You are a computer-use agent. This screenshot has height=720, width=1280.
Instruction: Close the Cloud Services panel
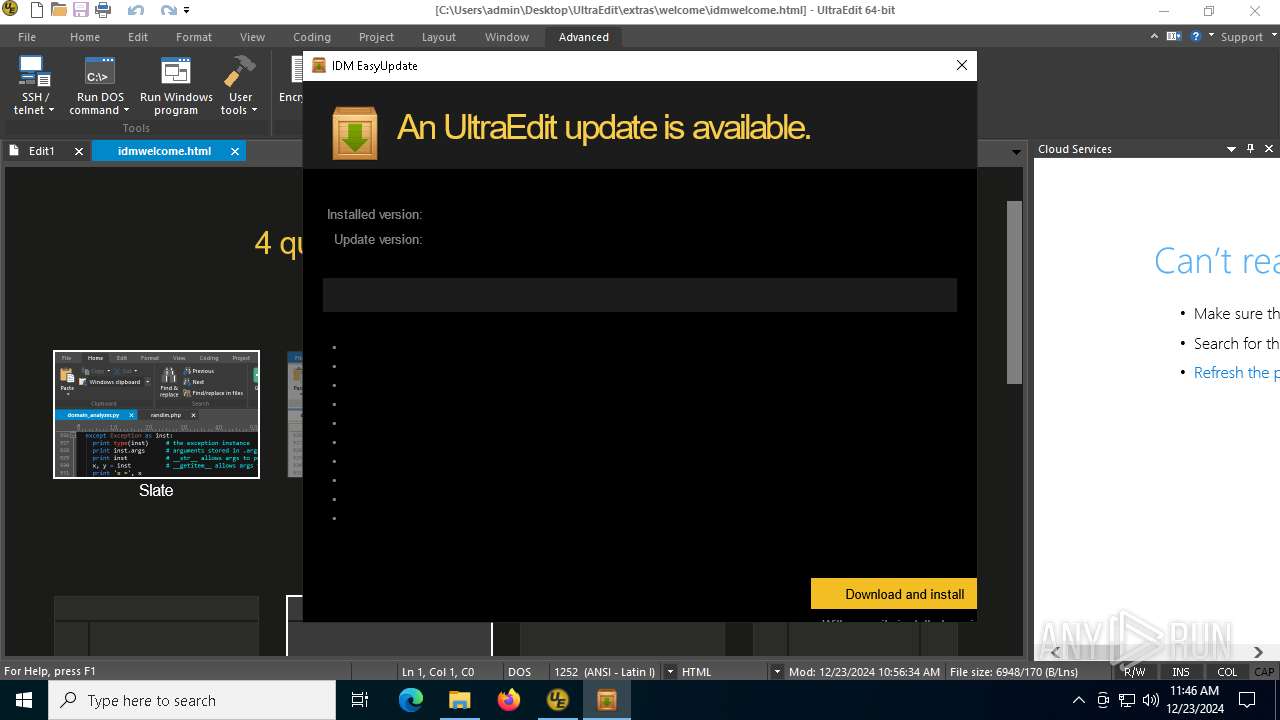click(x=1269, y=149)
